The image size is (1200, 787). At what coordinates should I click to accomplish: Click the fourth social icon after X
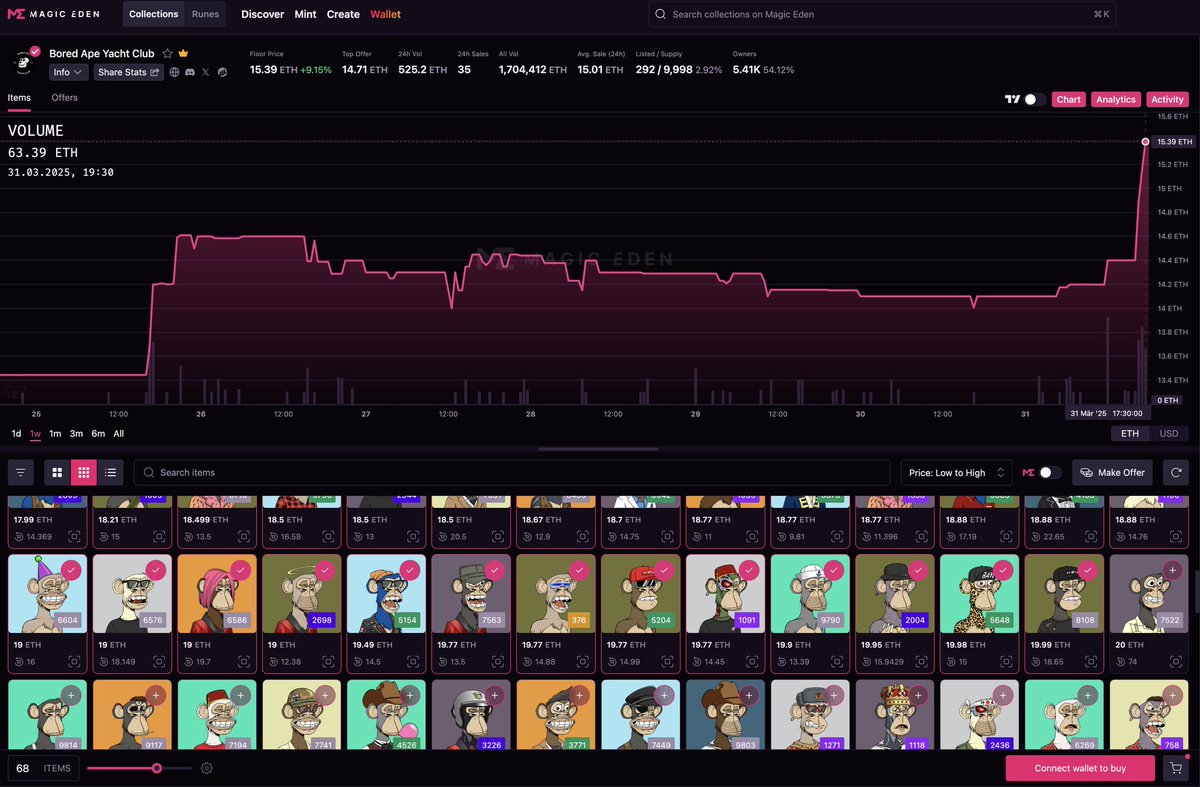(x=222, y=72)
